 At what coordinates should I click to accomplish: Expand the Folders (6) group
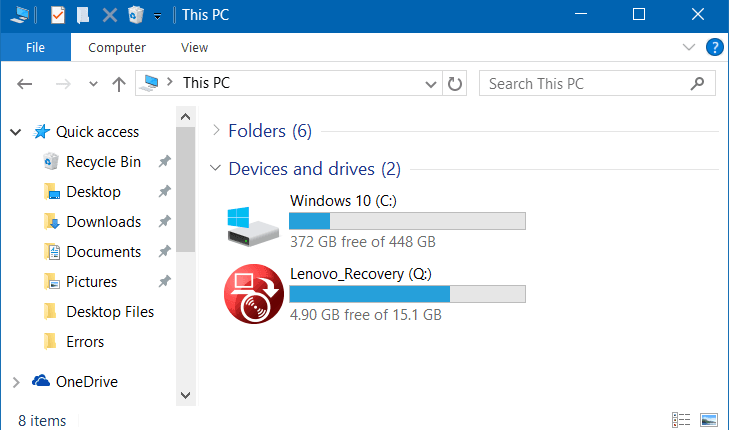click(217, 131)
